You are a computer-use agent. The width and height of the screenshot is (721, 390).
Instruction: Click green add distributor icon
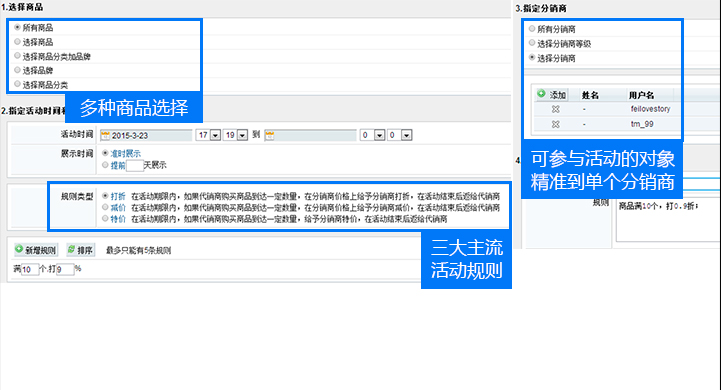(541, 94)
